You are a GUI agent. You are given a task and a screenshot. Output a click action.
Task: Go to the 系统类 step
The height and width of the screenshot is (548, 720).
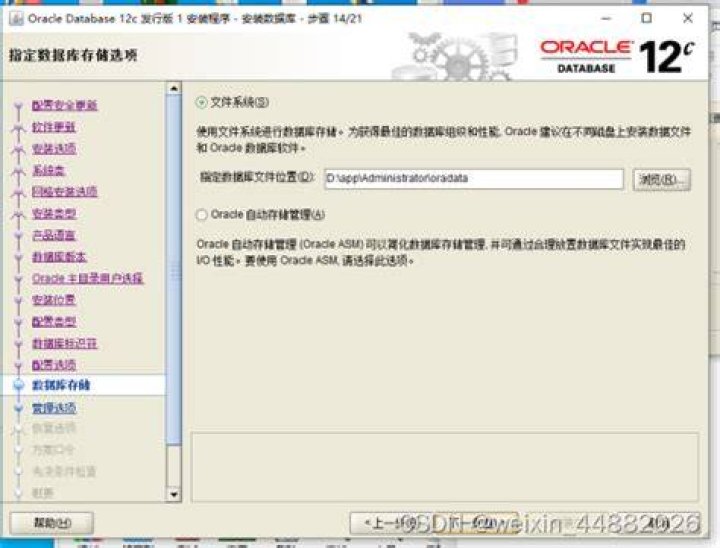click(48, 170)
